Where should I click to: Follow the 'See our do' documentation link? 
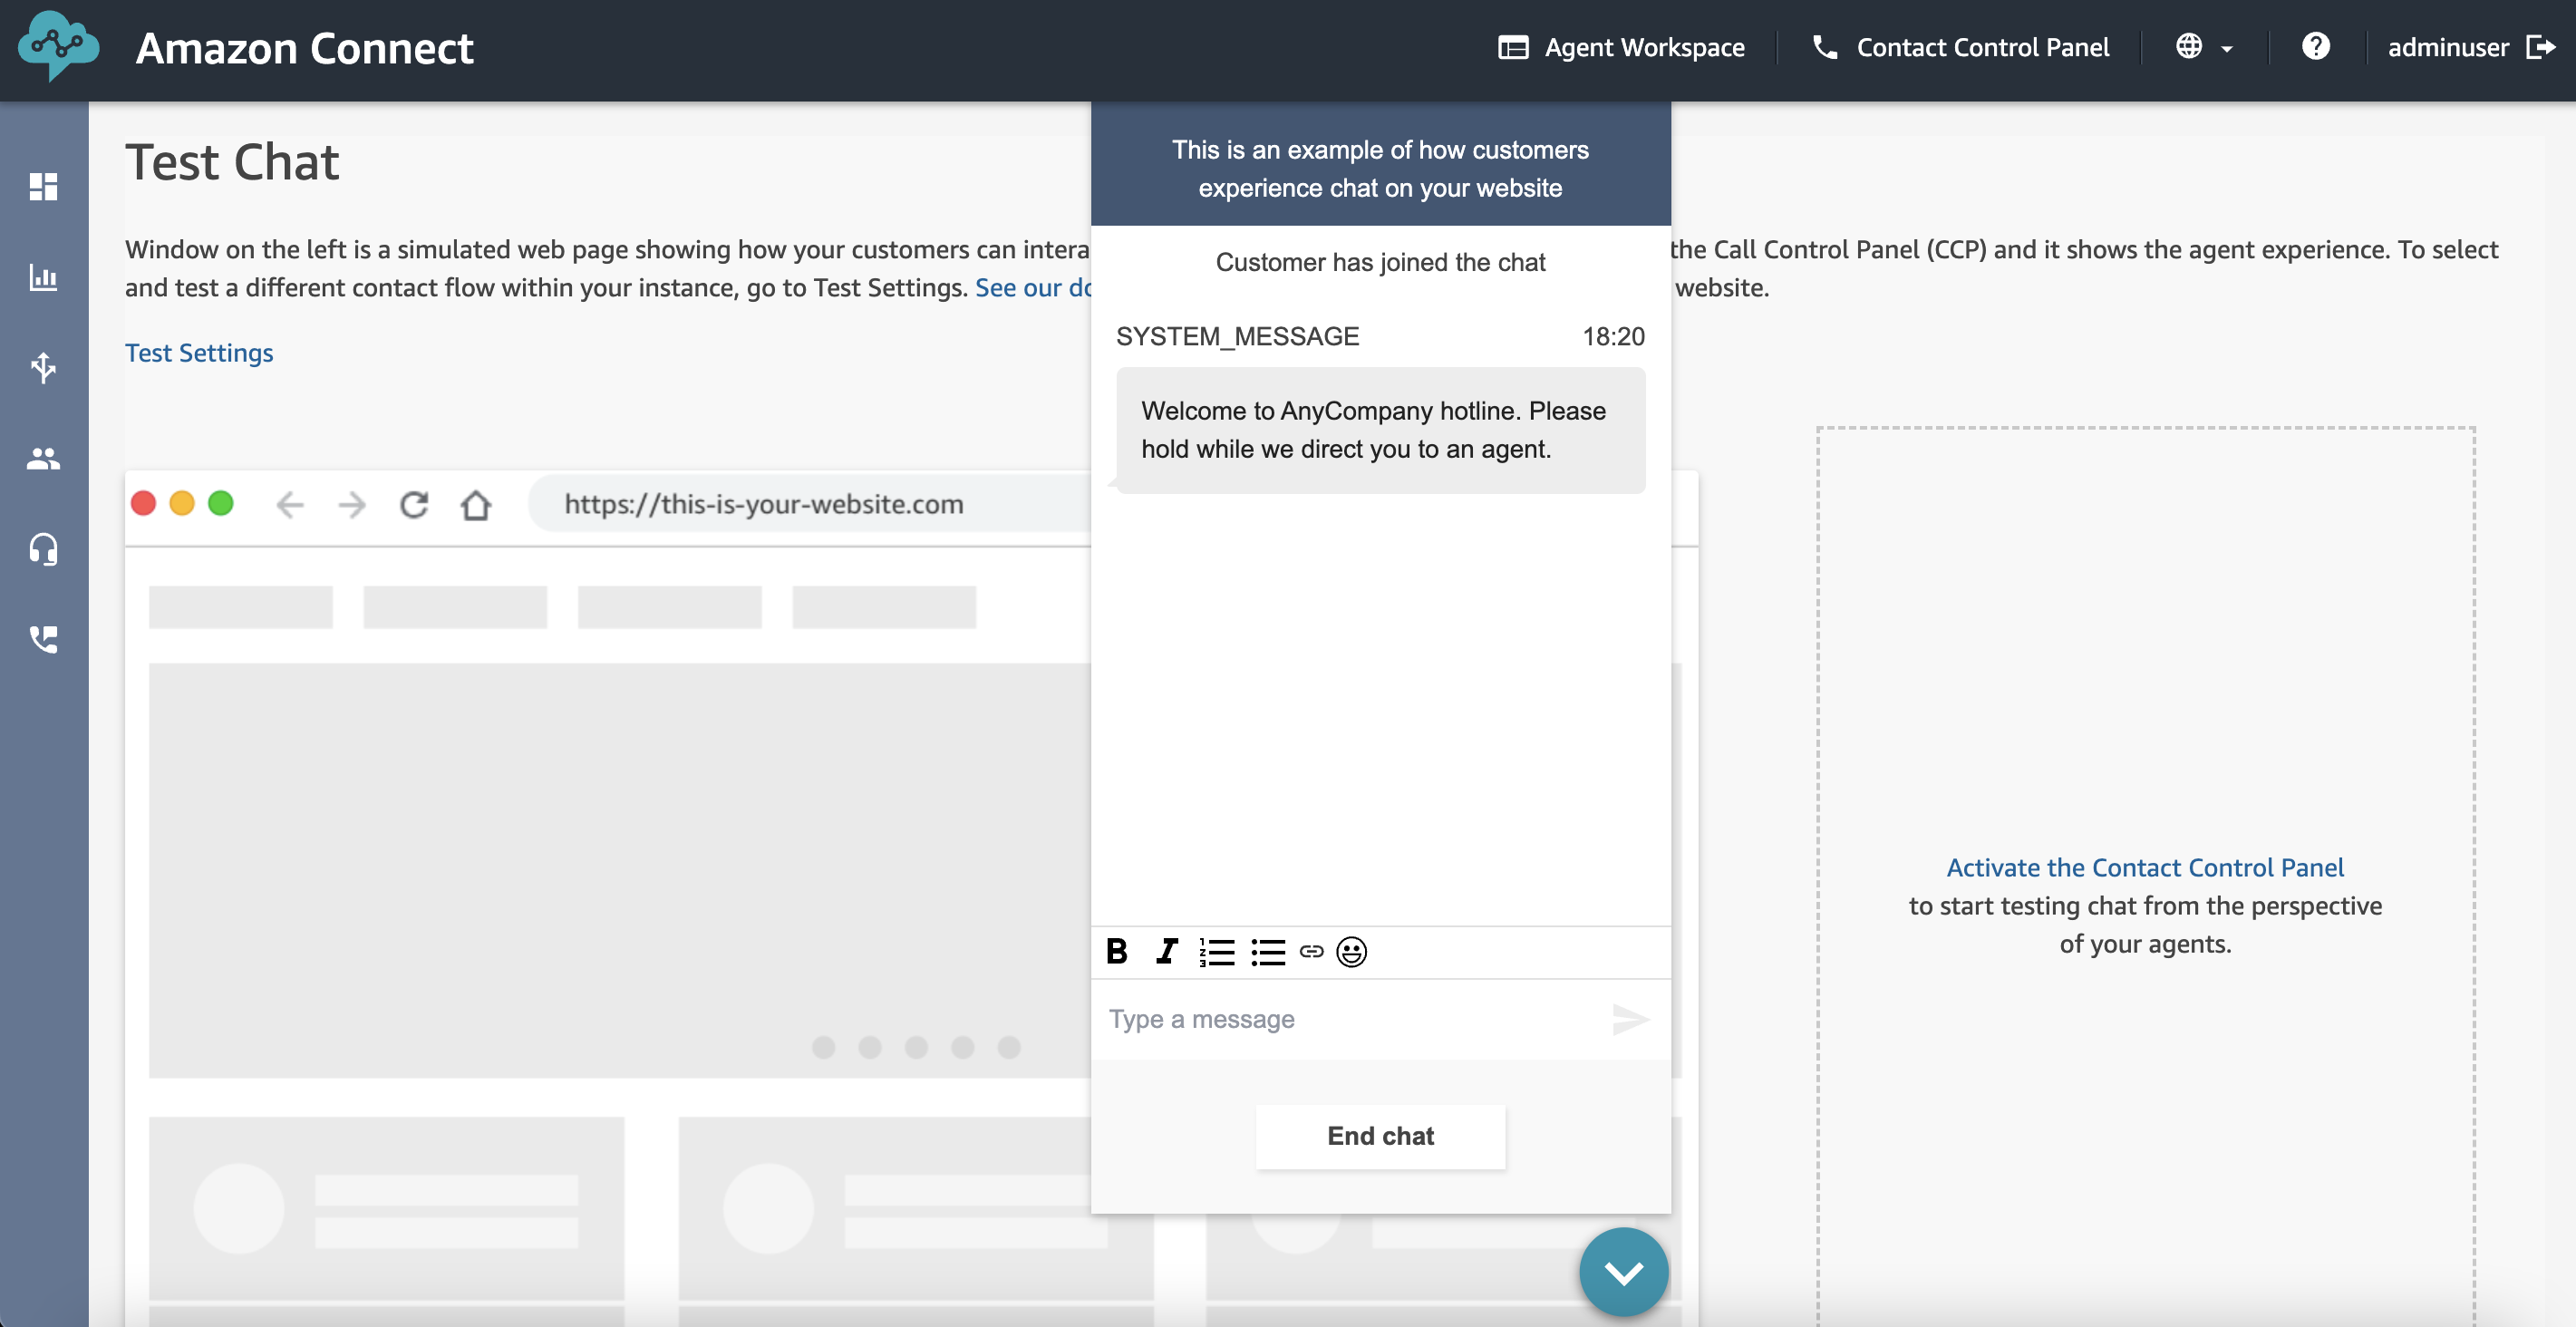point(1033,287)
